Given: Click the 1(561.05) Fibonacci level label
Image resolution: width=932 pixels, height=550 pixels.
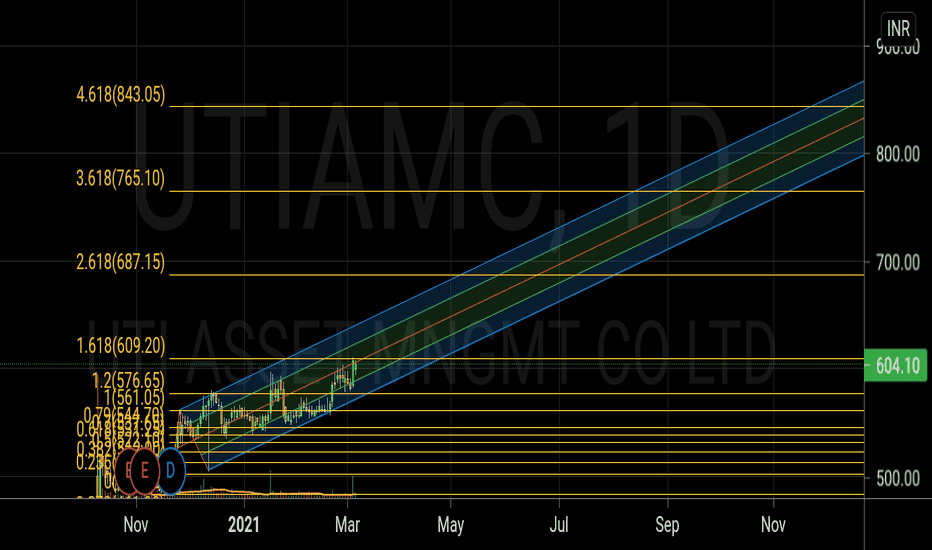Looking at the screenshot, I should (134, 397).
